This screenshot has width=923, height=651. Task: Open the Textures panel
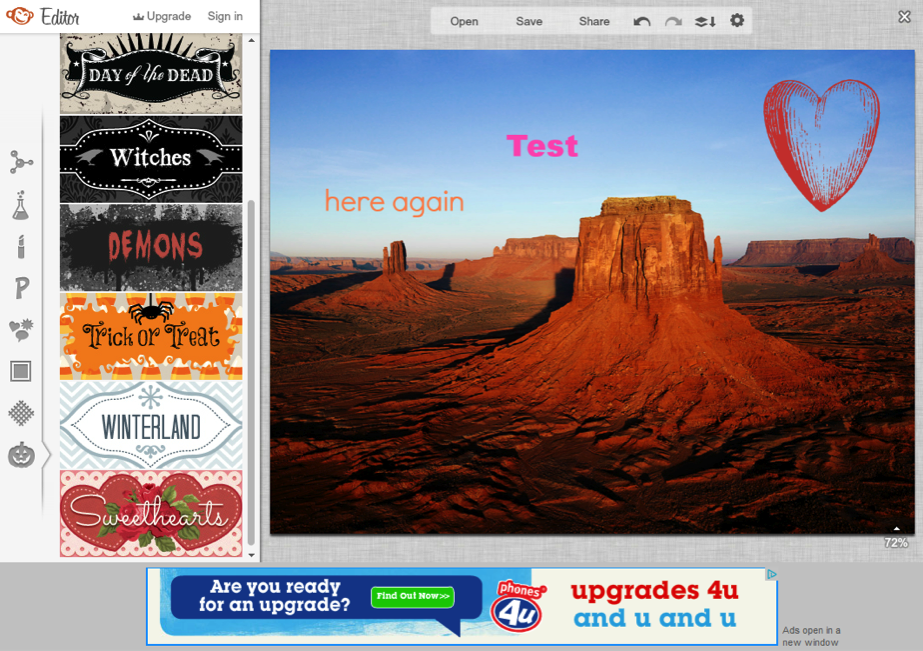pos(21,413)
